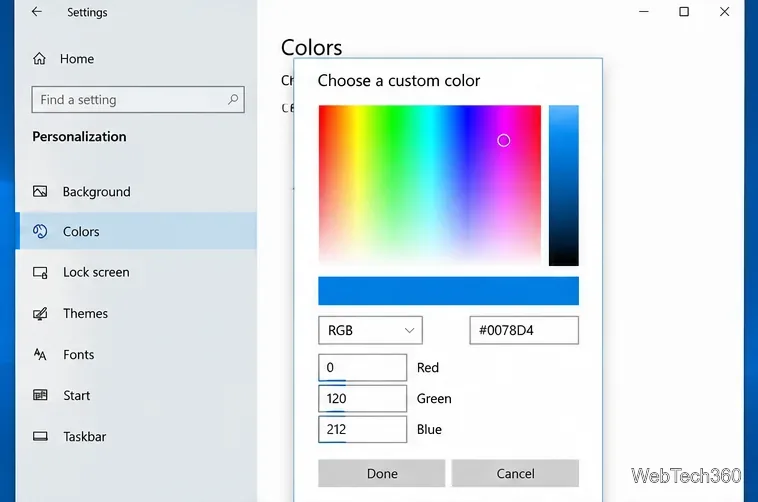Click the Colors palette icon
758x502 pixels.
40,231
